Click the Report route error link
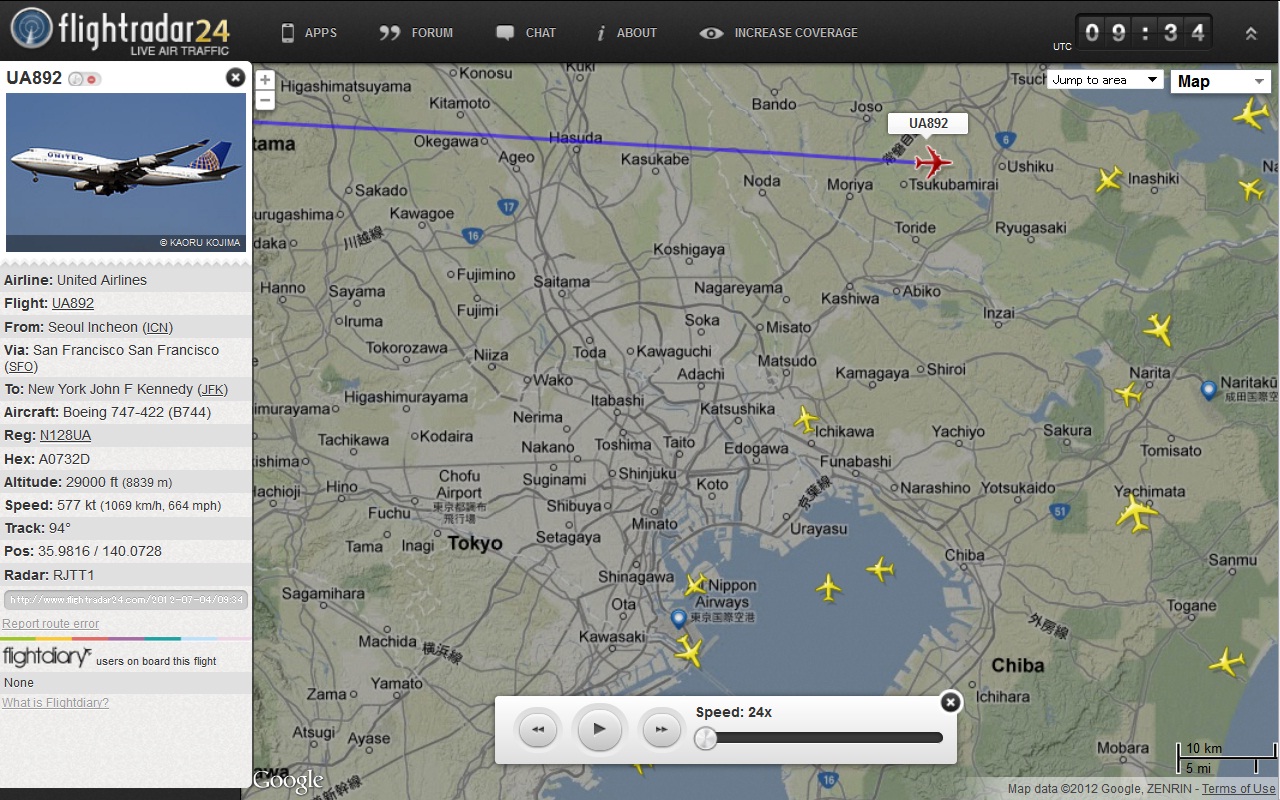Viewport: 1280px width, 800px height. click(50, 624)
